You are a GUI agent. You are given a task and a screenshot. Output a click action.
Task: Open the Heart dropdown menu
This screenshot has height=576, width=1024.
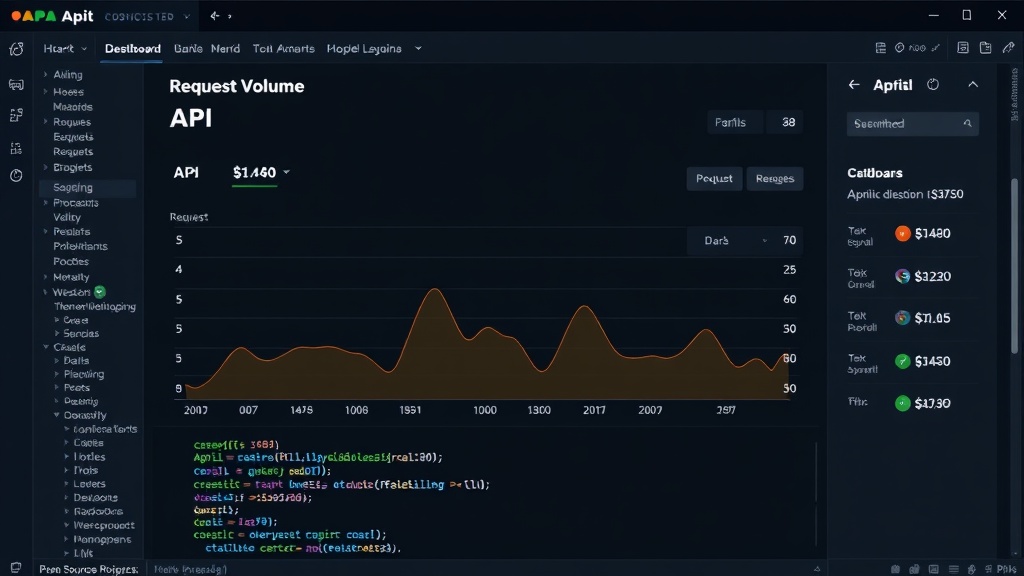[x=65, y=48]
